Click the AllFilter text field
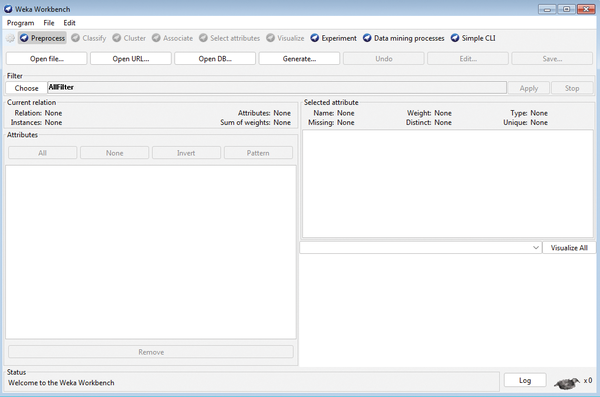Screen dimensions: 600x397 pos(277,87)
